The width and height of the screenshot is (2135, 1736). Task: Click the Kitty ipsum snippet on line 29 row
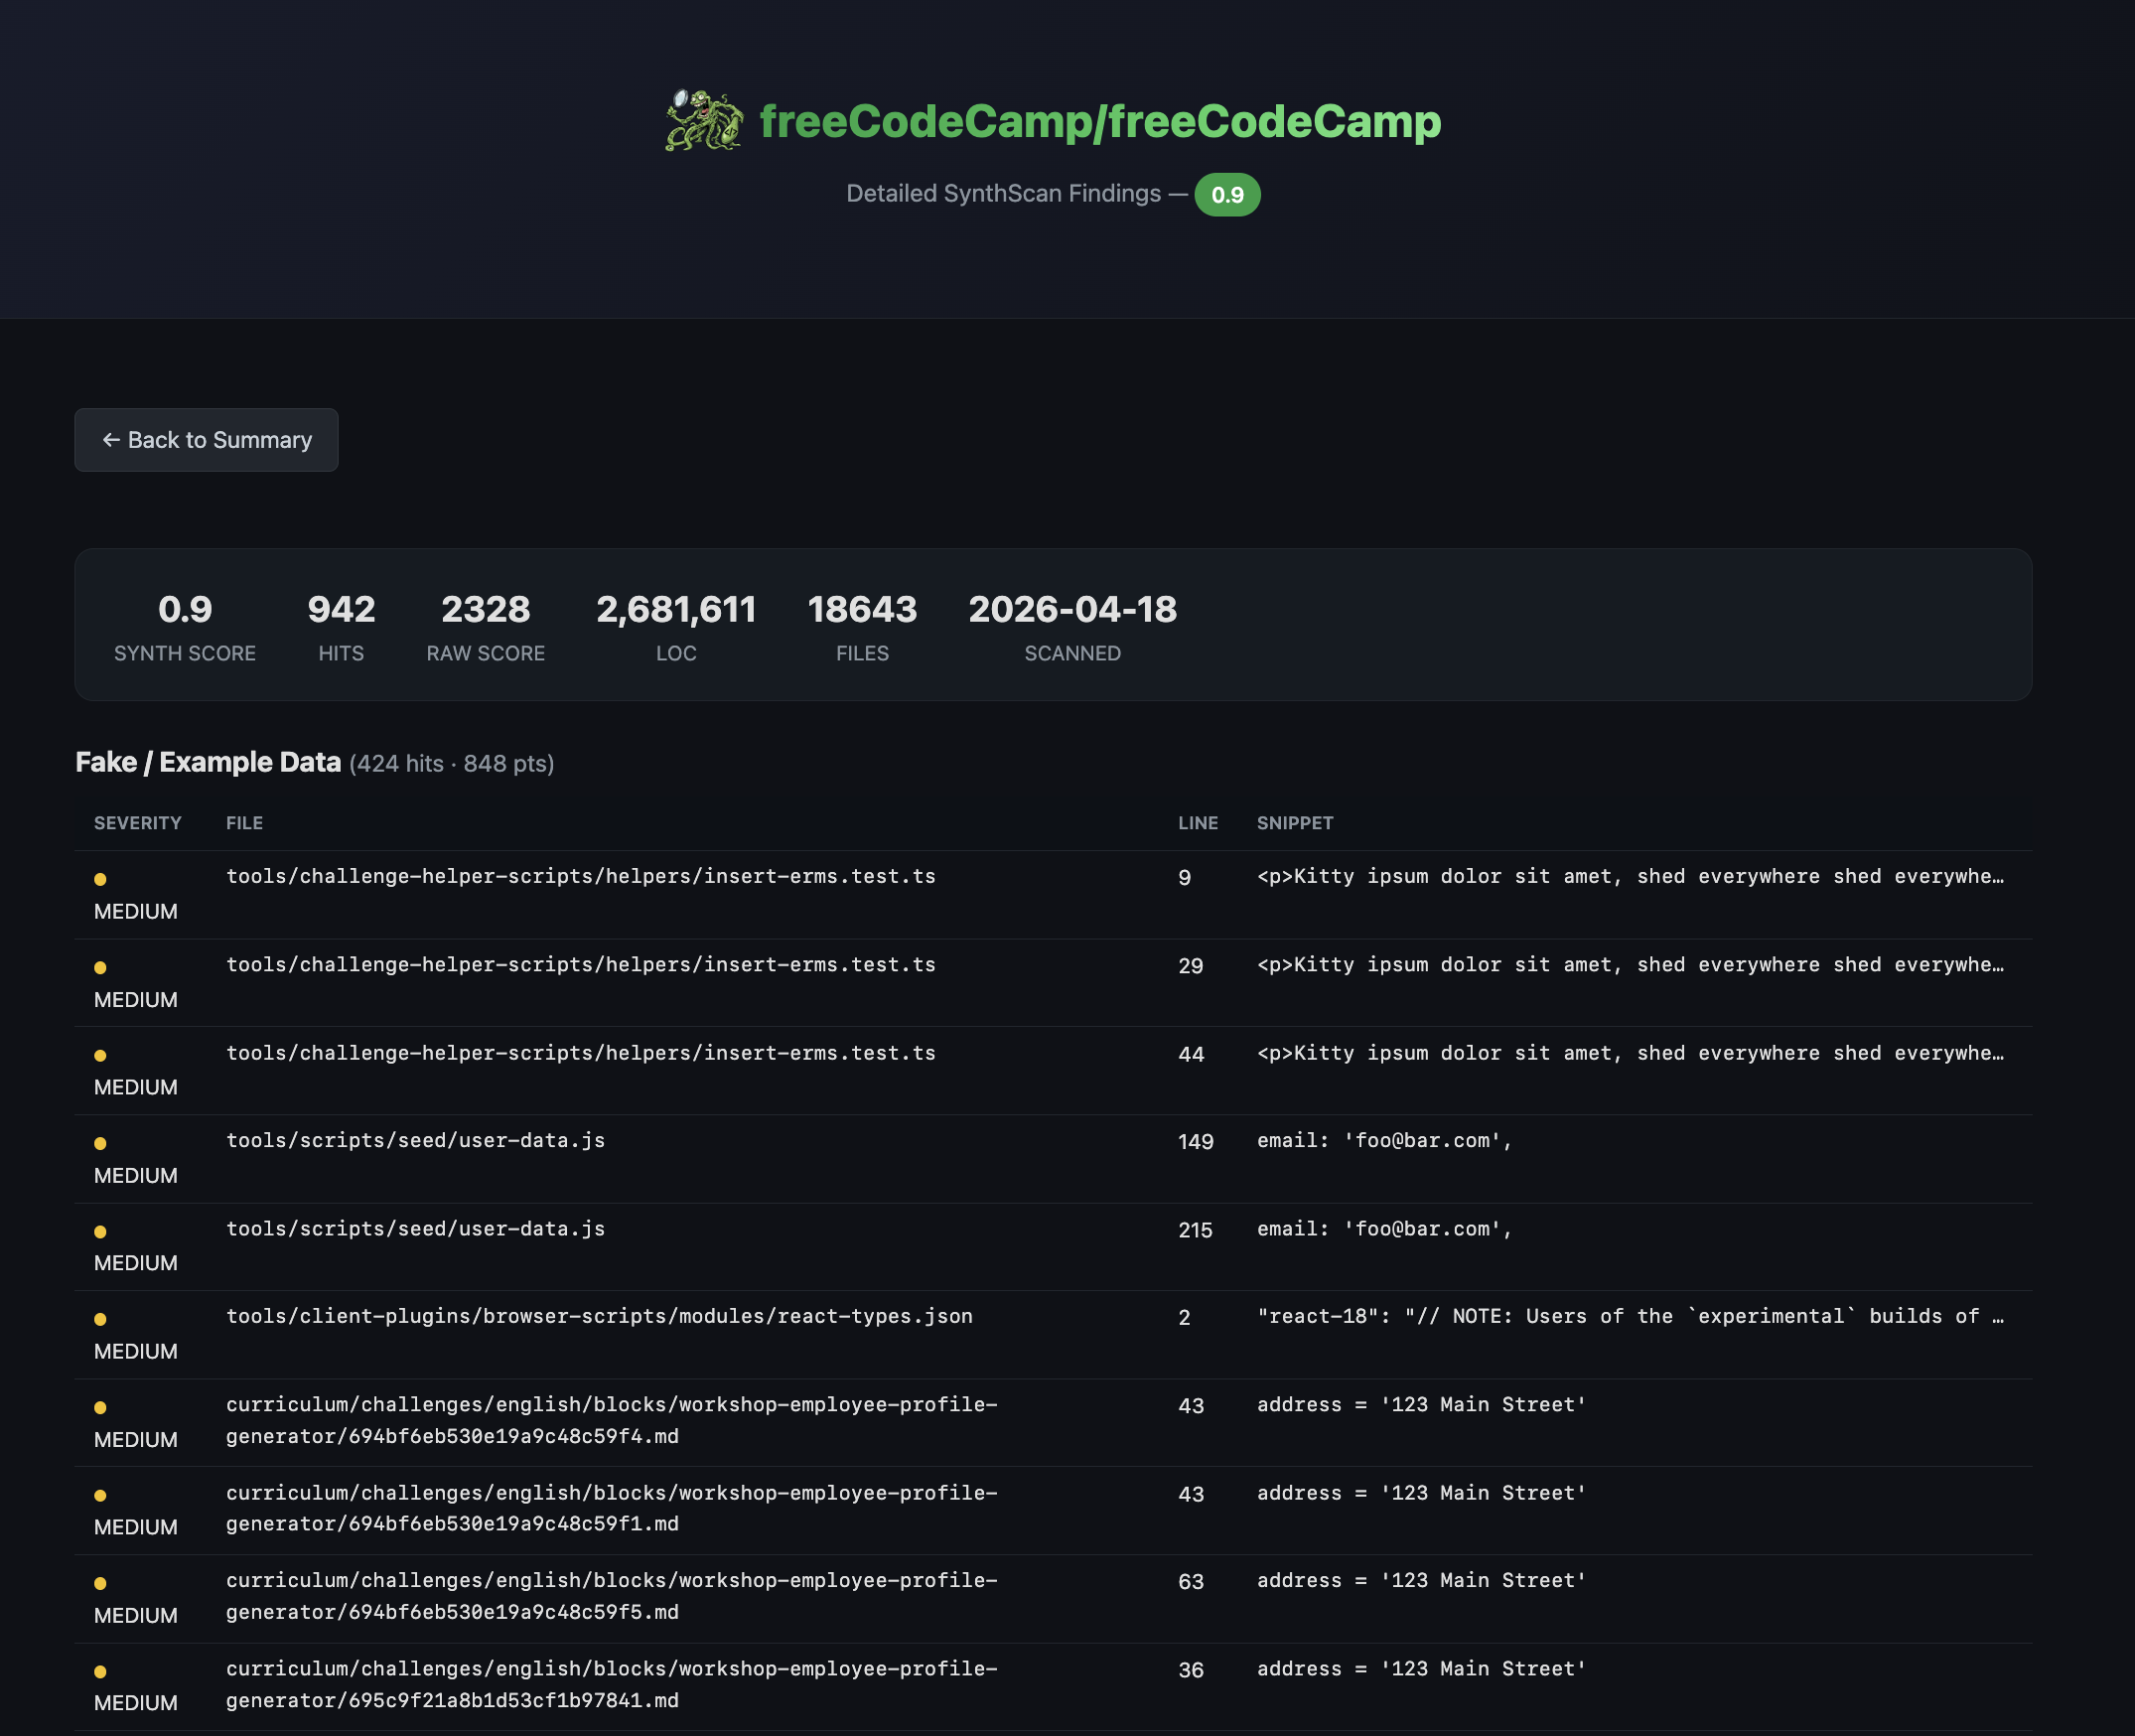coord(1630,964)
